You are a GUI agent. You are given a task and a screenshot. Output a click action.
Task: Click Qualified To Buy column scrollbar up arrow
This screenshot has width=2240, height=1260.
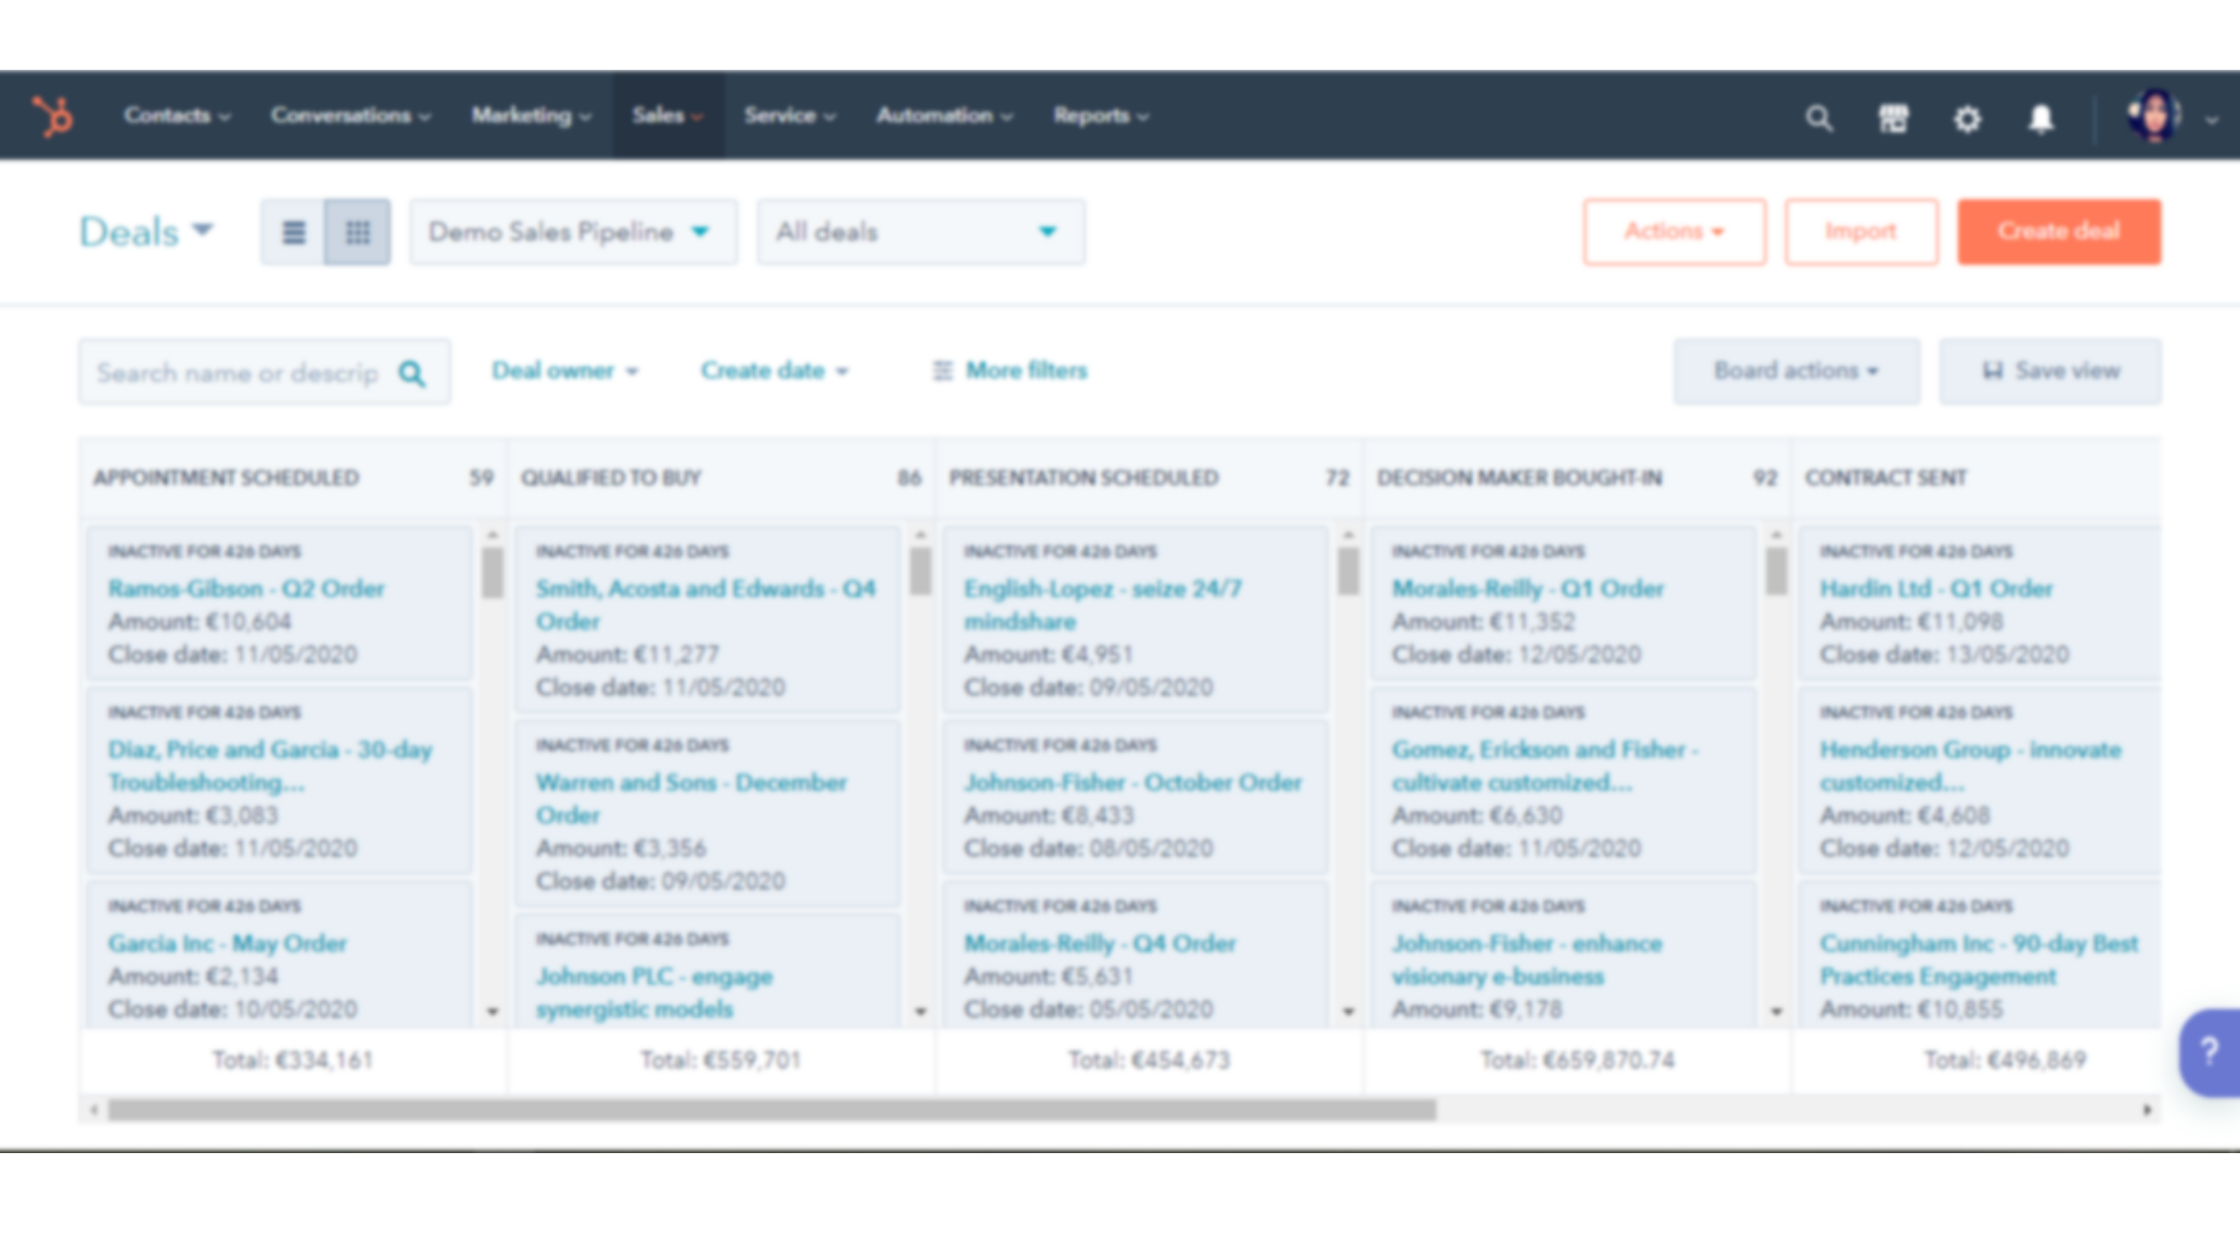coord(920,536)
